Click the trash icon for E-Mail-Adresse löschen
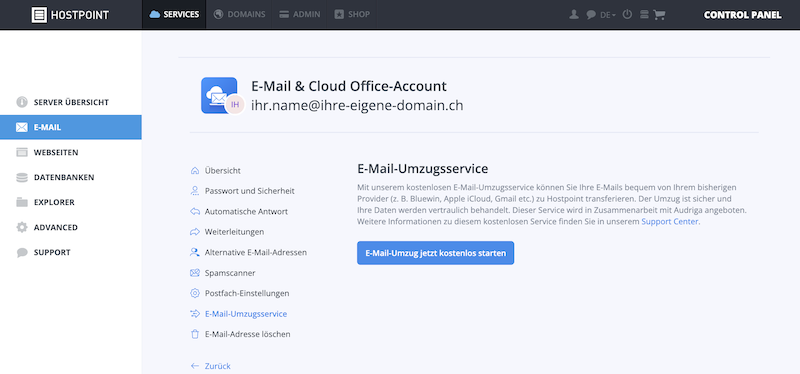The width and height of the screenshot is (800, 374). click(194, 334)
